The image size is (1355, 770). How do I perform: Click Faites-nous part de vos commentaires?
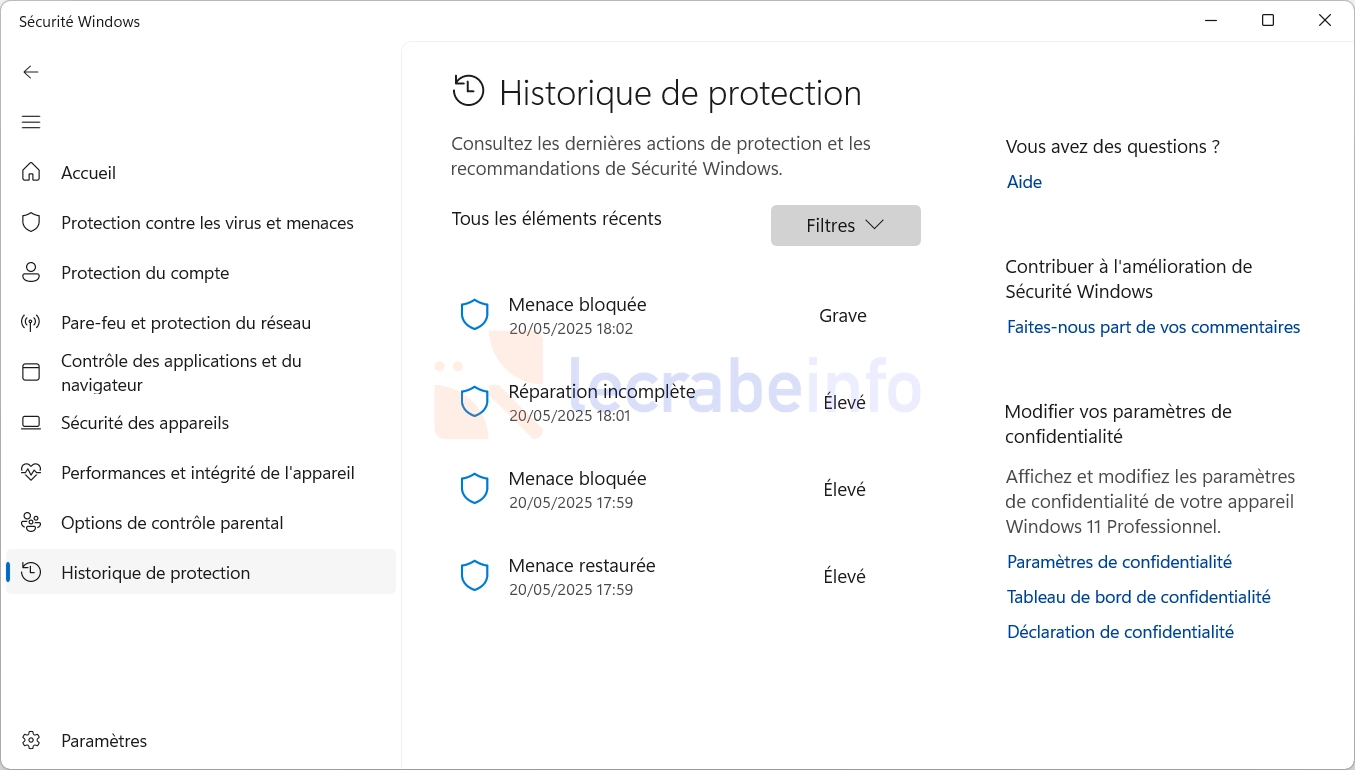(x=1153, y=327)
